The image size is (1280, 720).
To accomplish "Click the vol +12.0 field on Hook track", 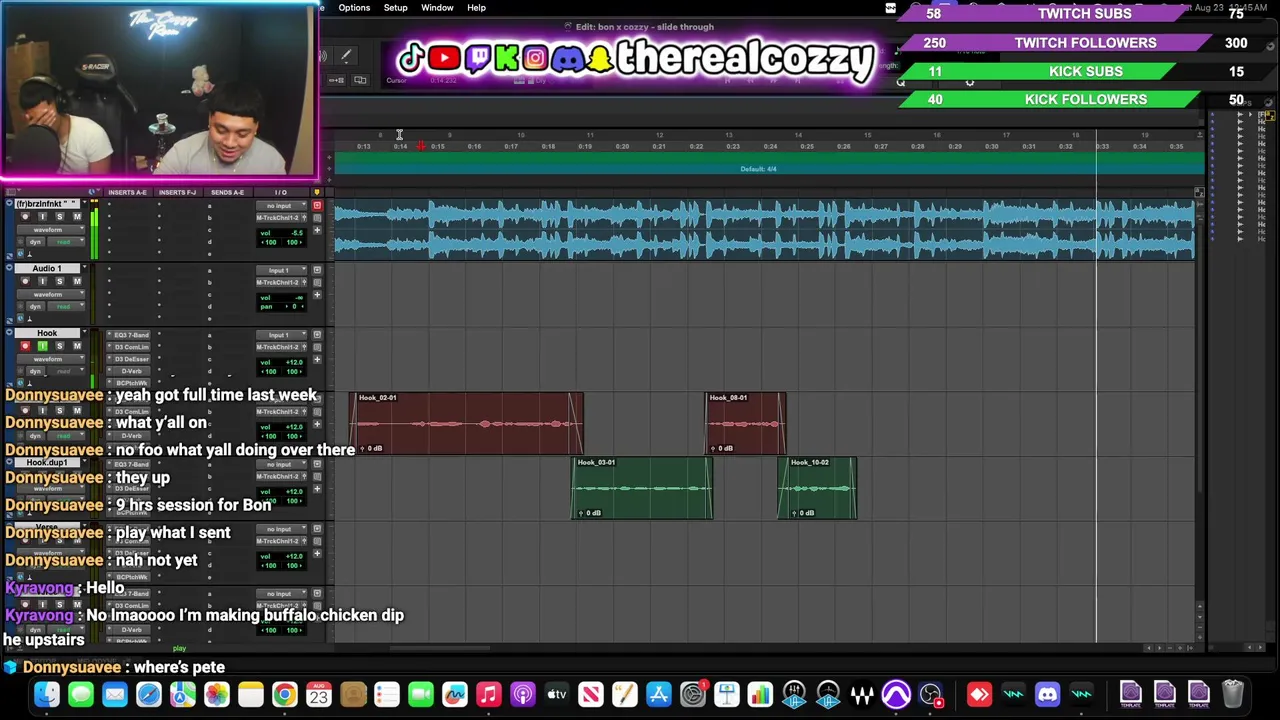I will 281,362.
